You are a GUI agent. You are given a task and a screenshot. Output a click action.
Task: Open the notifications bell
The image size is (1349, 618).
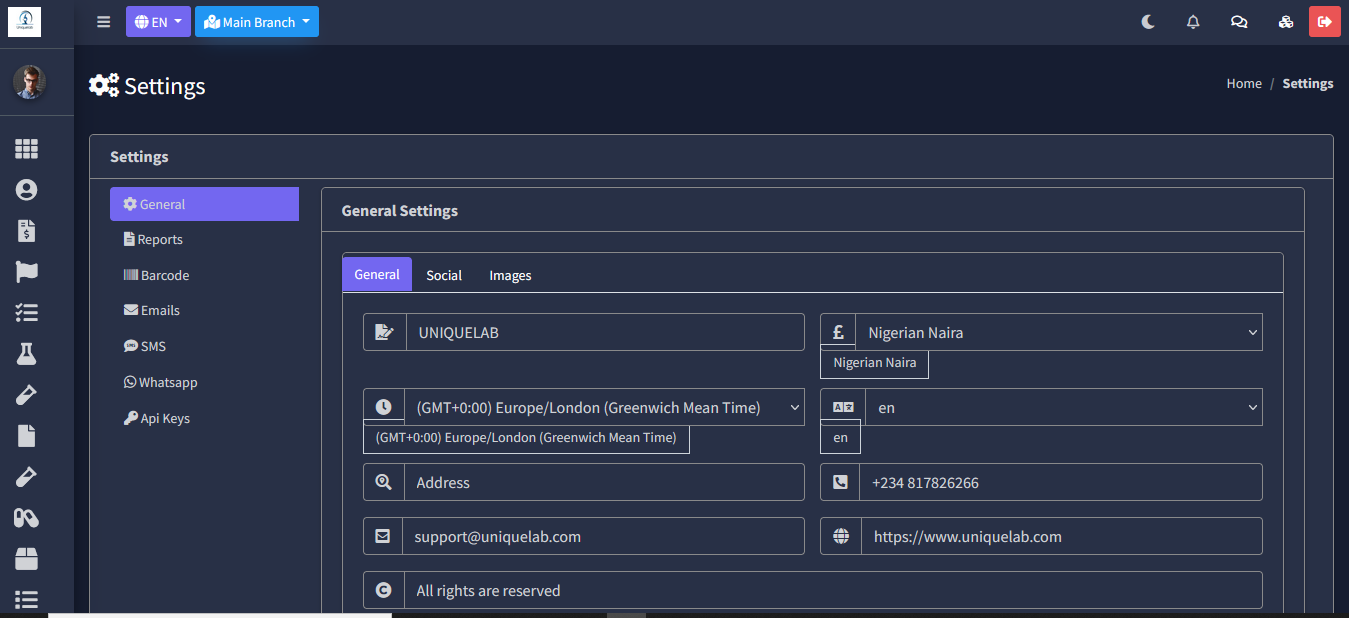1193,22
